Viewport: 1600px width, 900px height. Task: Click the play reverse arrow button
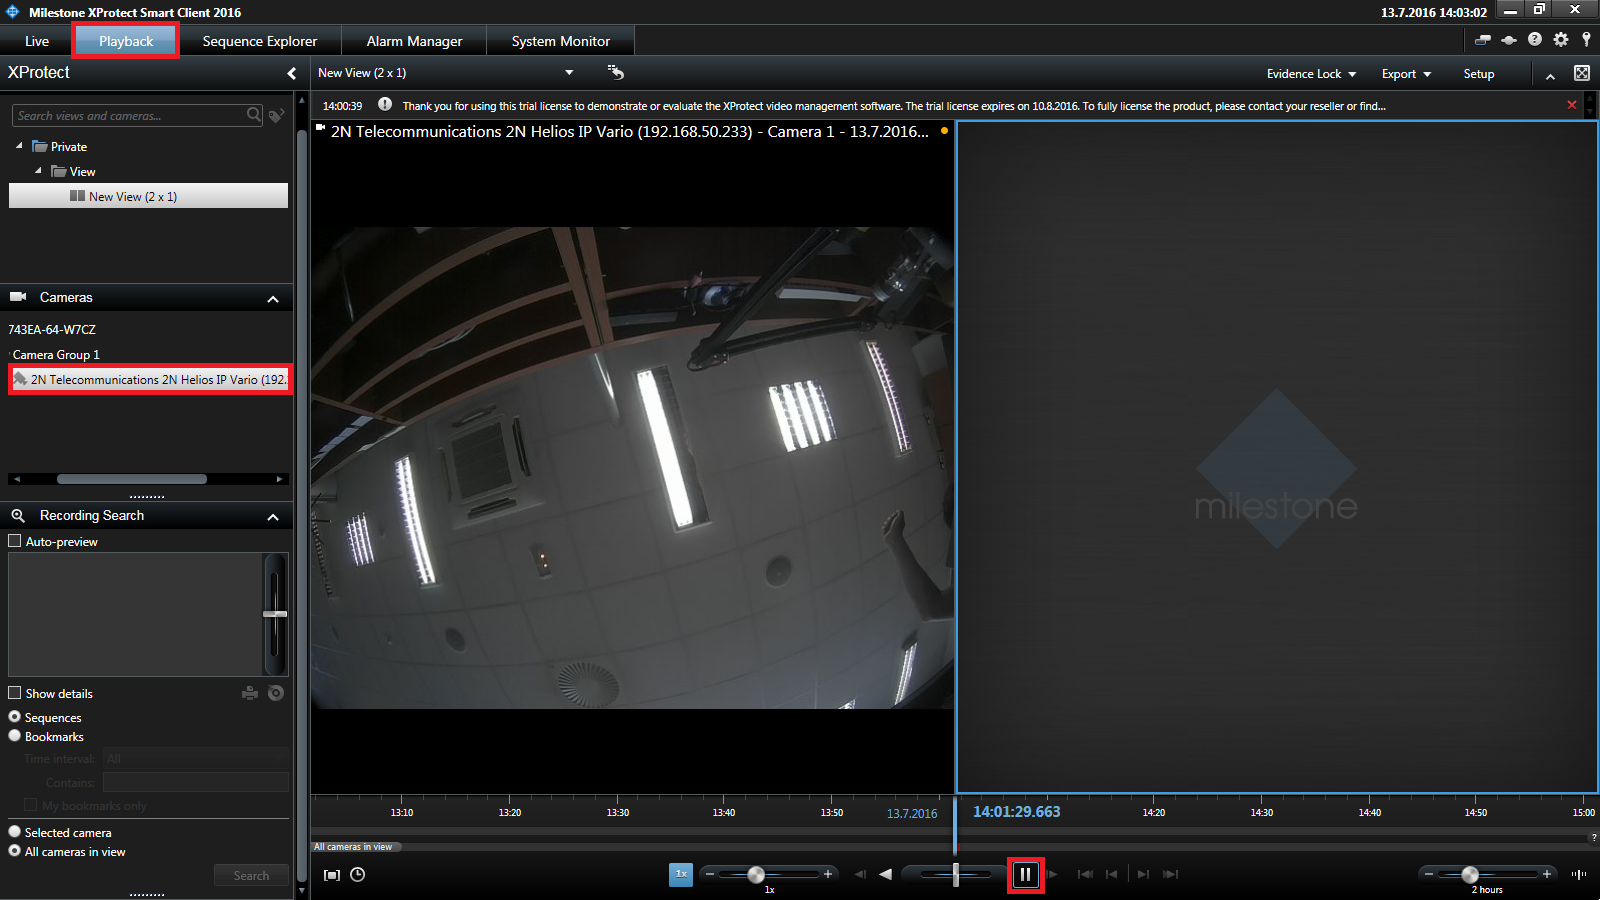885,875
